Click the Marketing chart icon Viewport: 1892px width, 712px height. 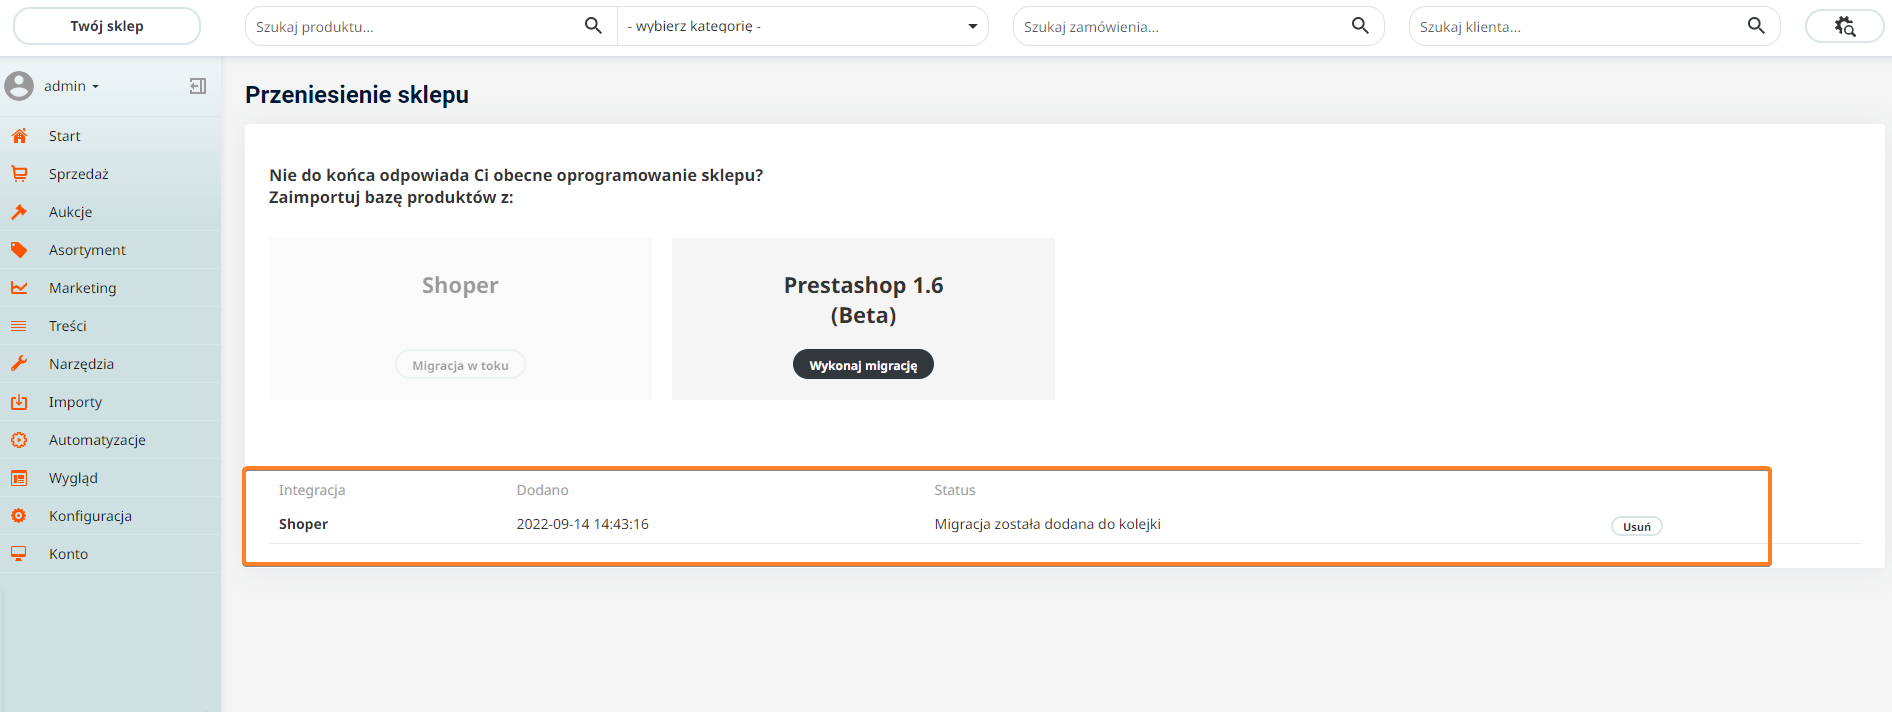tap(19, 288)
